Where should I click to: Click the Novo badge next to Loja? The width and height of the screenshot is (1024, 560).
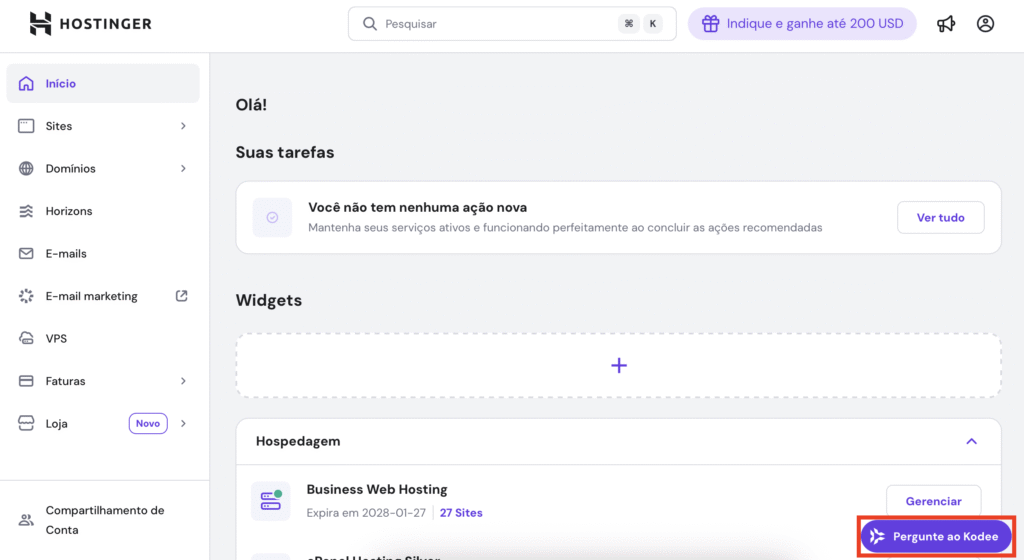148,423
